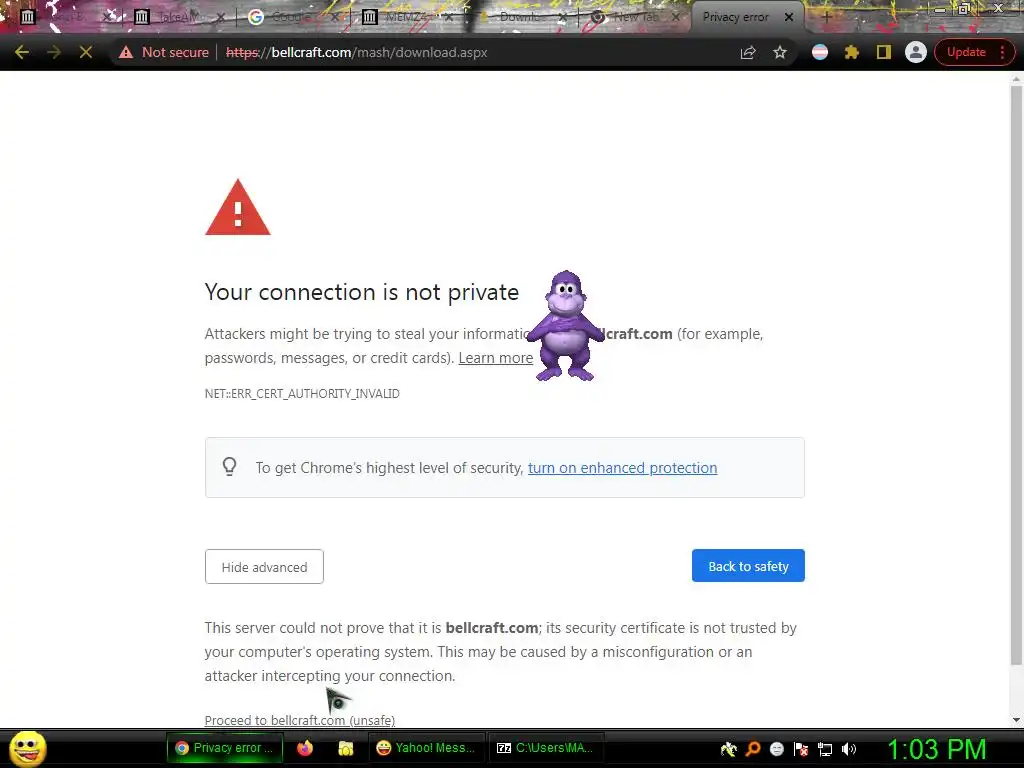Open the file explorer folder taskbar icon
Viewport: 1024px width, 768px height.
(345, 748)
